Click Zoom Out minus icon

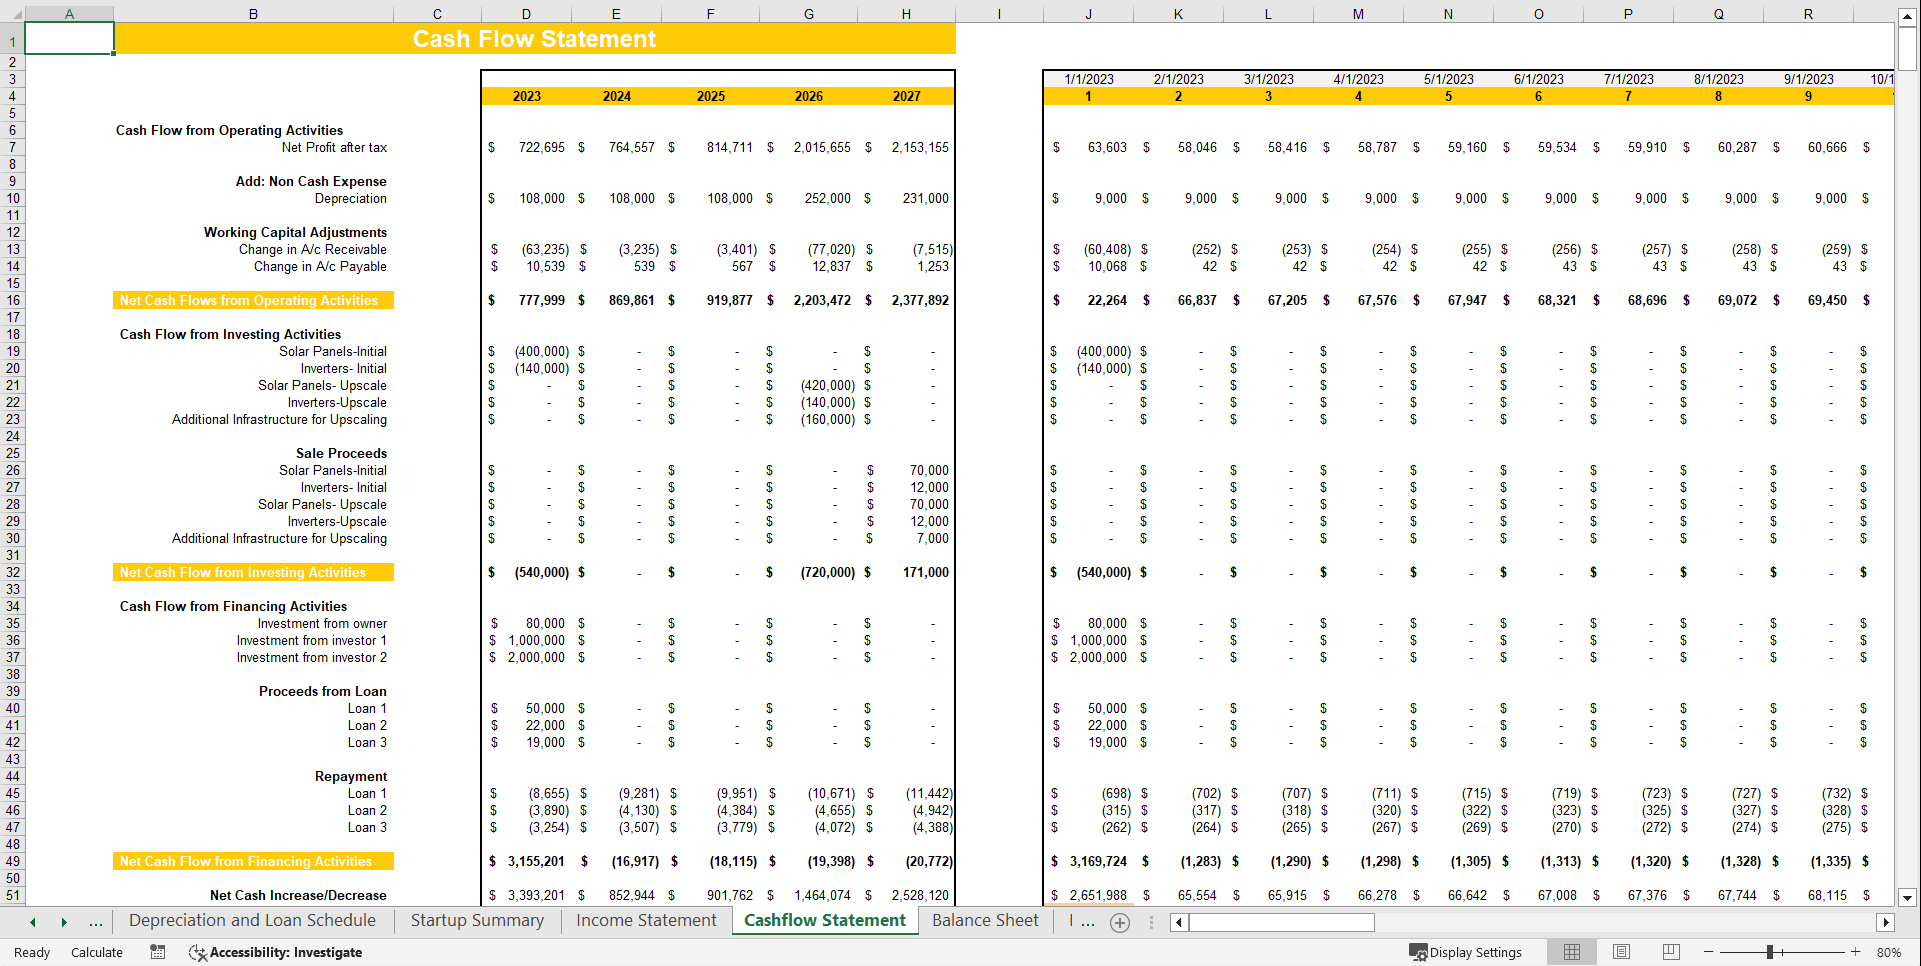pos(1708,952)
